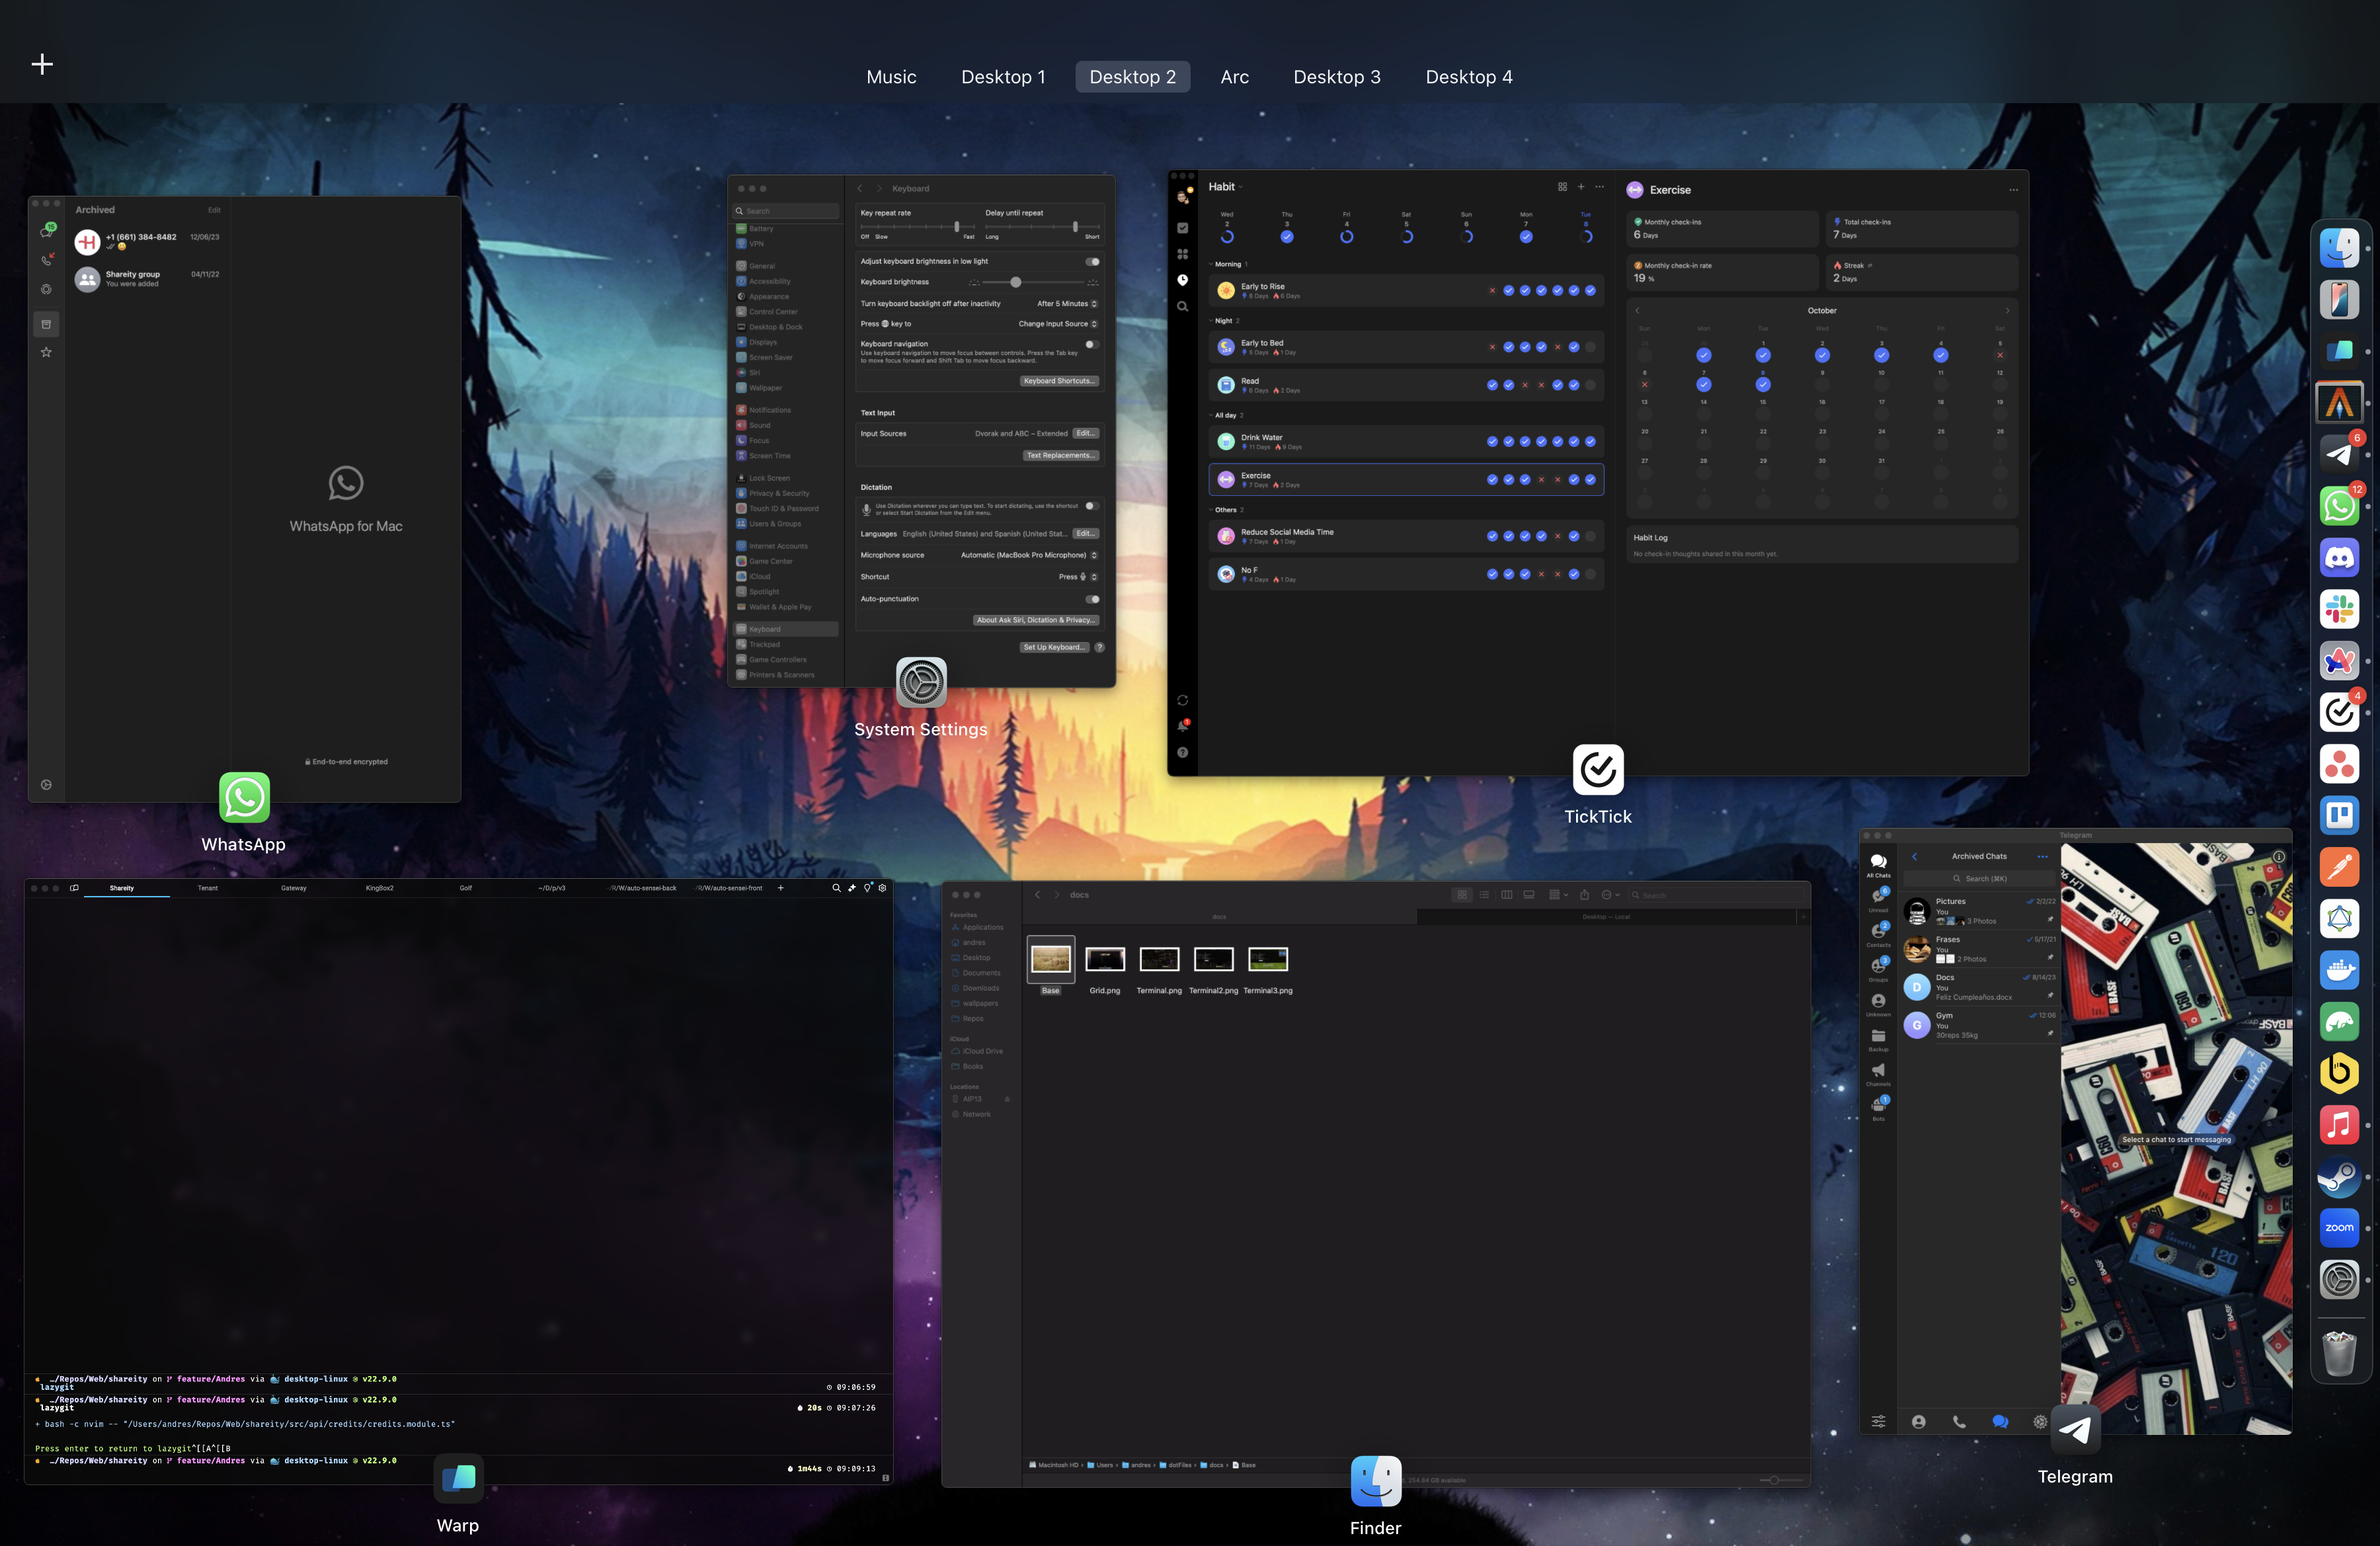The image size is (2380, 1546).
Task: Switch to Music desktop tab
Action: click(x=892, y=75)
